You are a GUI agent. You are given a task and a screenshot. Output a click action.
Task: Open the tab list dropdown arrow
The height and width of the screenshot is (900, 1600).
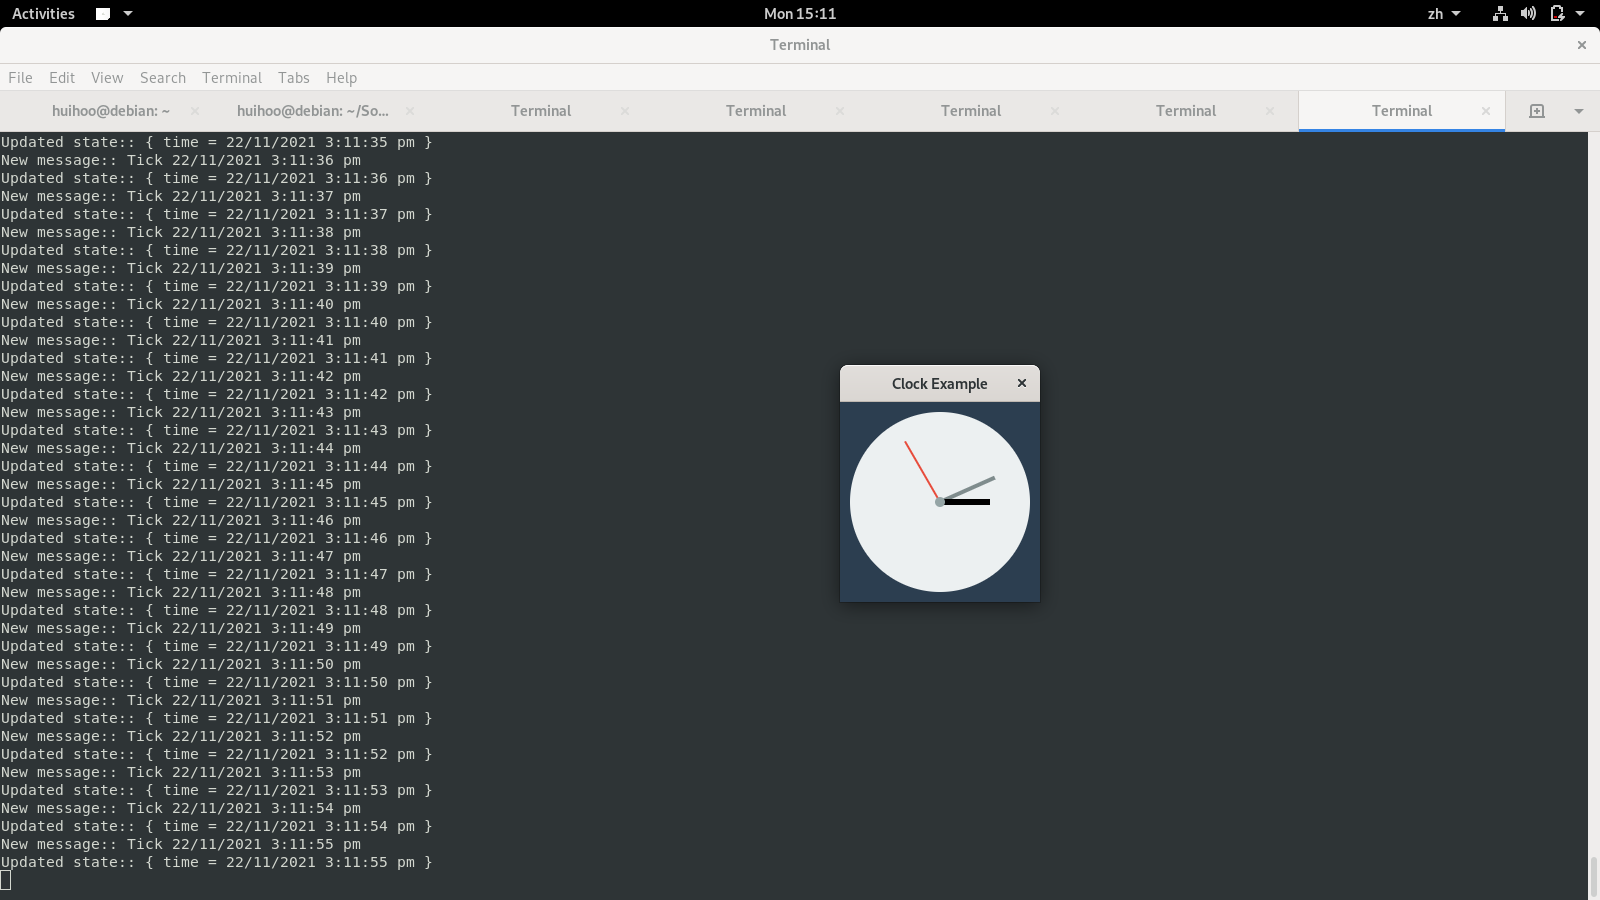pyautogui.click(x=1579, y=111)
